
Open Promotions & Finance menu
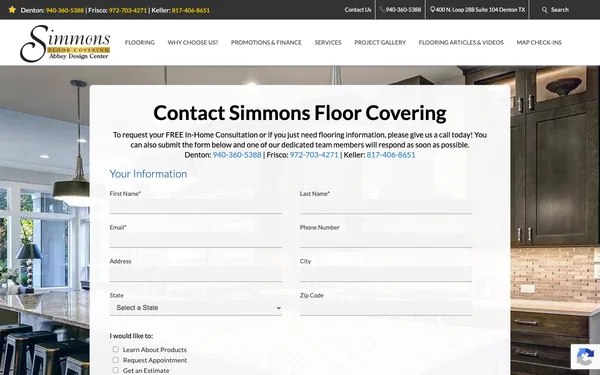[x=266, y=42]
